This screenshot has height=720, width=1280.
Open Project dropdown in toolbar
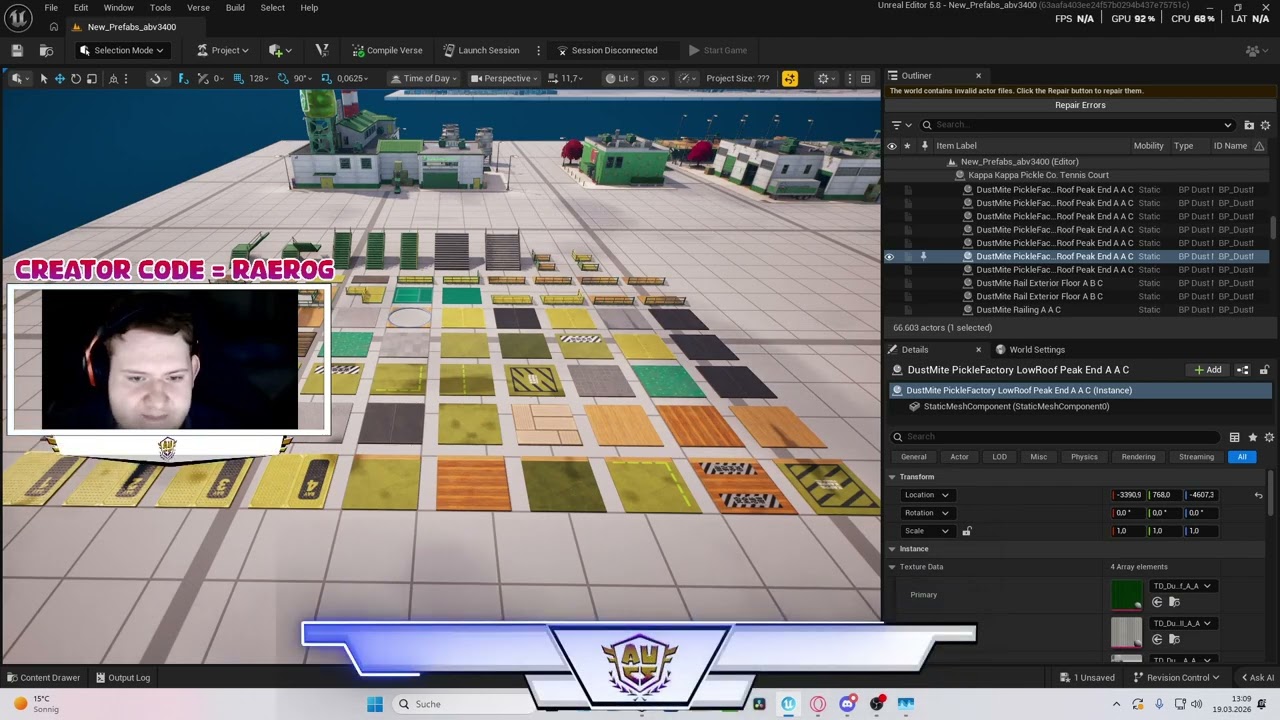click(222, 50)
